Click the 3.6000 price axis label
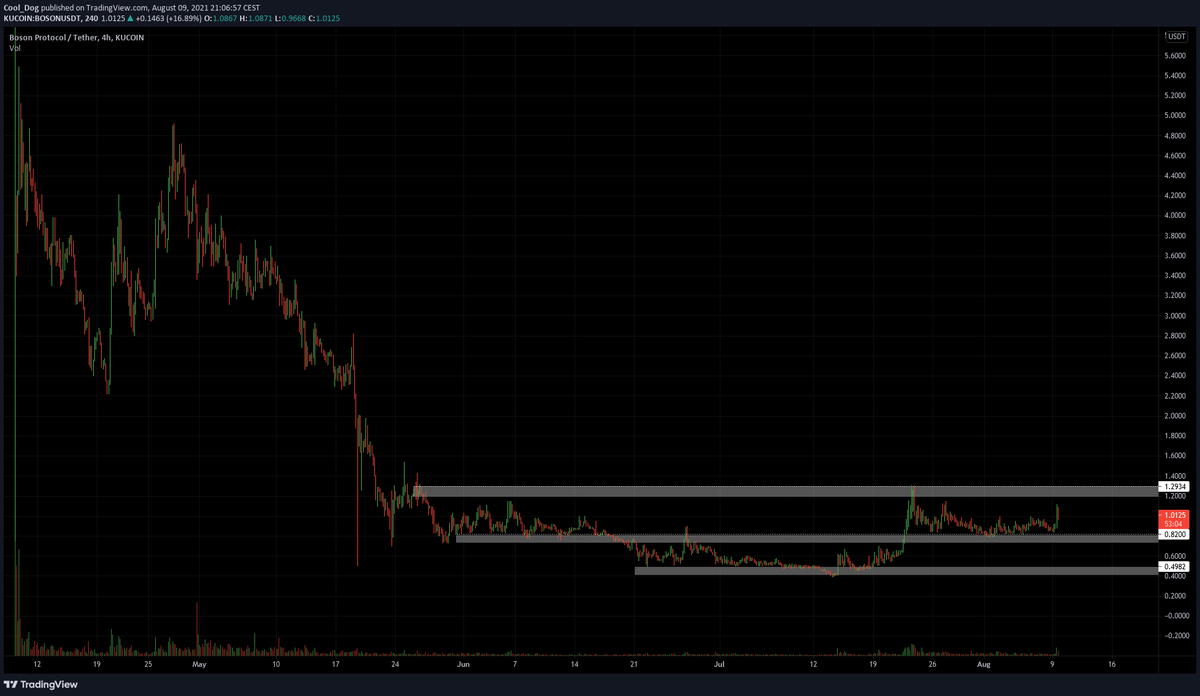Screen dimensions: 1200x696 pos(1176,256)
